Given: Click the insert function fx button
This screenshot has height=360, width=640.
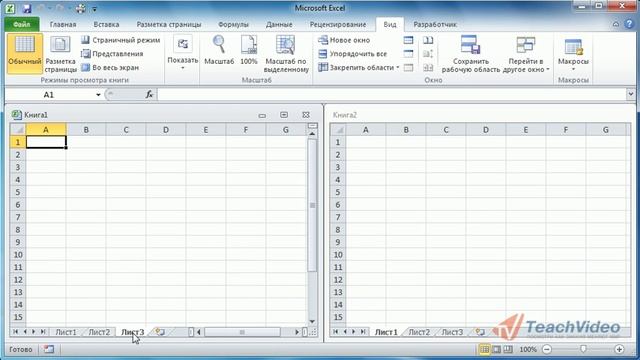Looking at the screenshot, I should 149,95.
